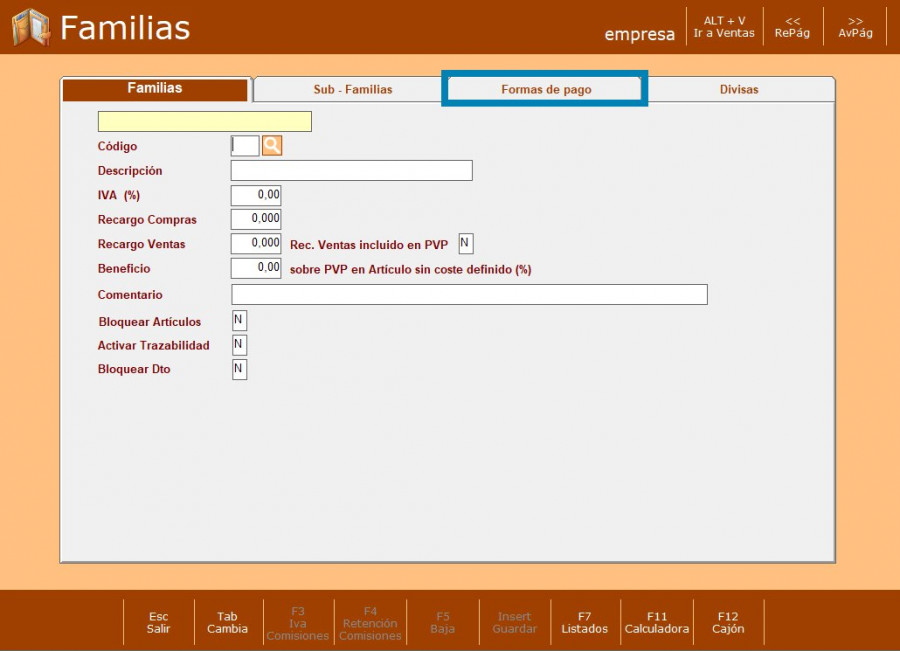Toggle the Activar Trazabilidad N box
The height and width of the screenshot is (651, 900).
(239, 345)
